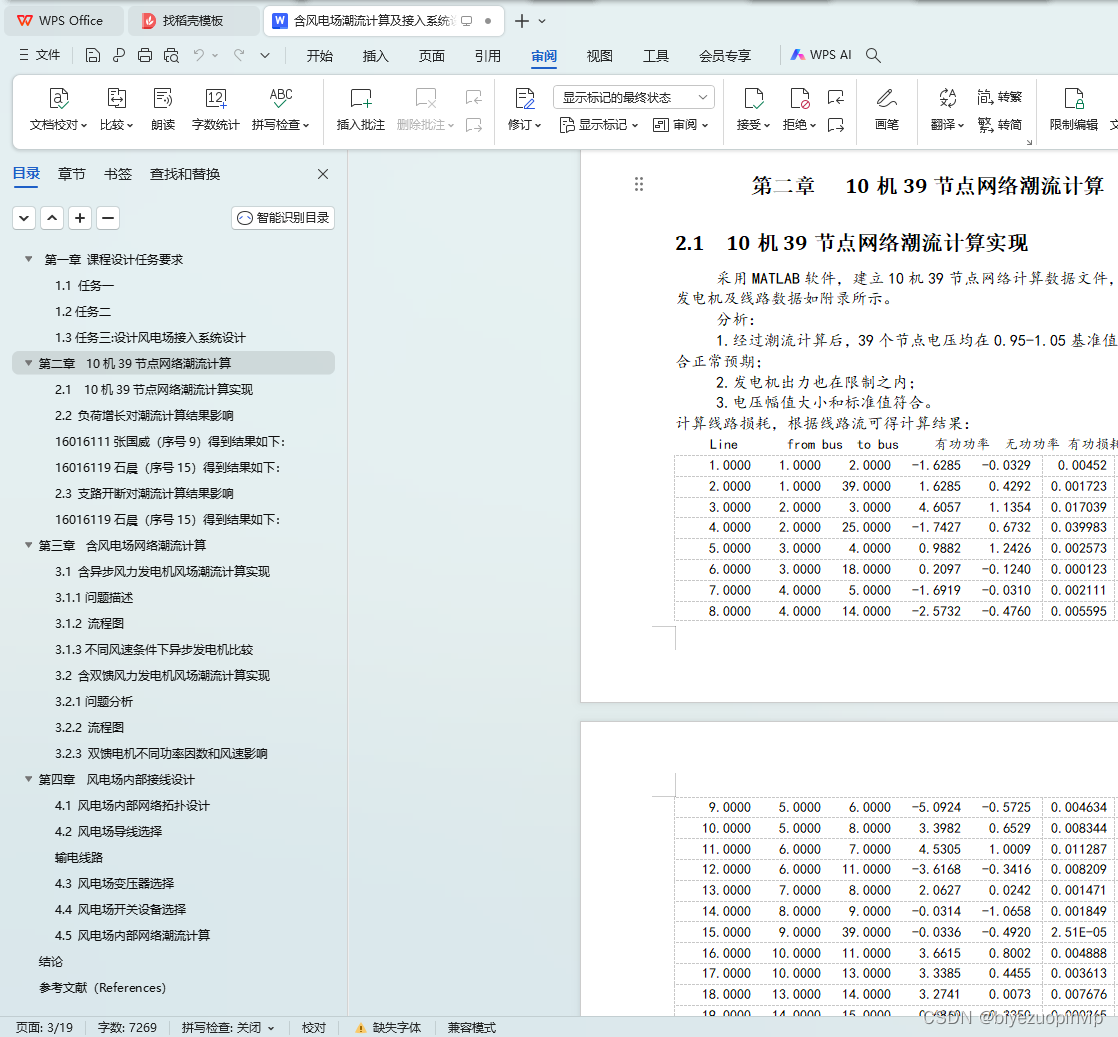Jump to 3.1.2 流程图 heading
Image resolution: width=1118 pixels, height=1037 pixels.
pos(89,623)
